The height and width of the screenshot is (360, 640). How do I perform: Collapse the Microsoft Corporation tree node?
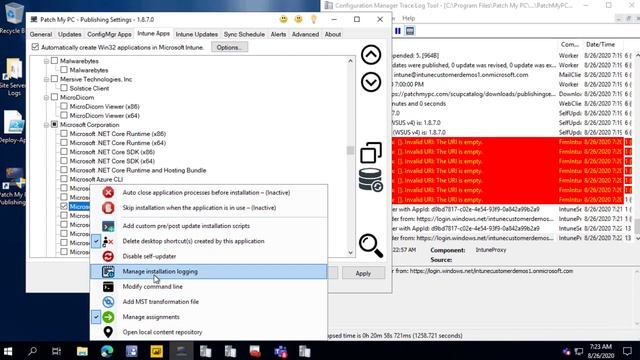point(46,125)
